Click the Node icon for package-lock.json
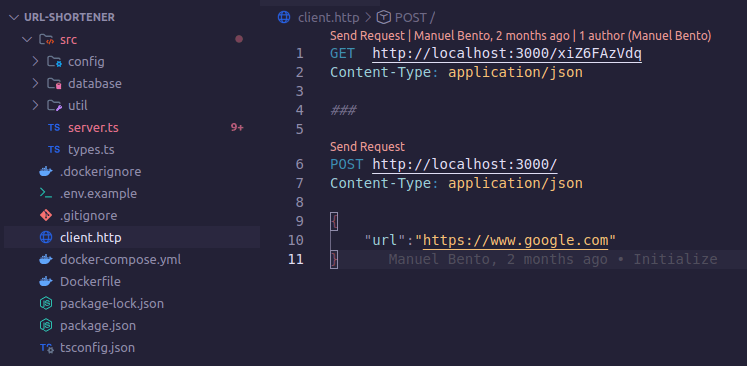This screenshot has height=366, width=747. [46, 304]
